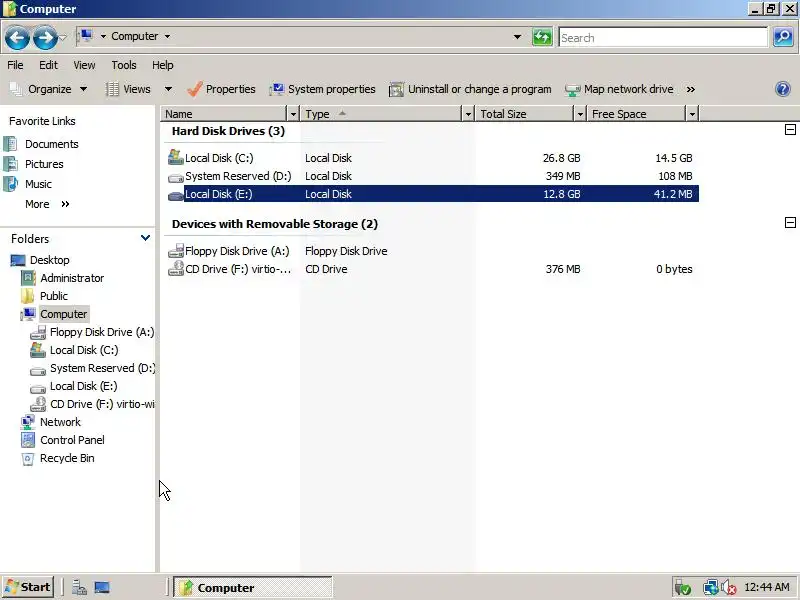
Task: Select Local Disk (E:) drive icon in list
Action: pyautogui.click(x=176, y=195)
